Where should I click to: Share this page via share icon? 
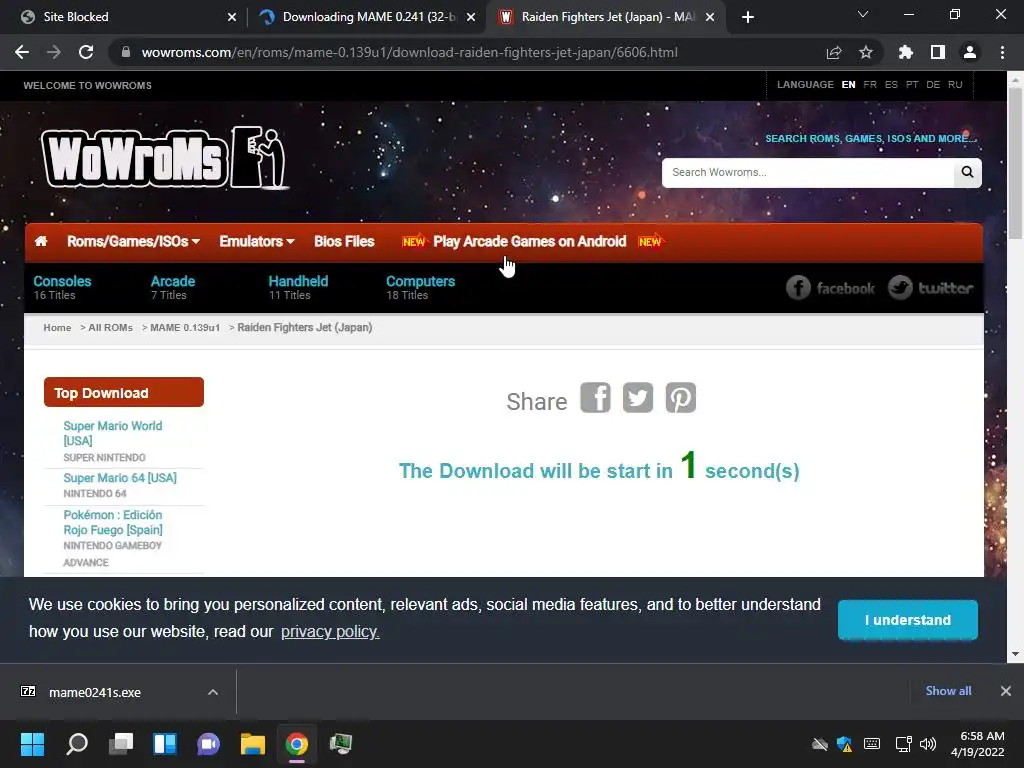pyautogui.click(x=834, y=52)
